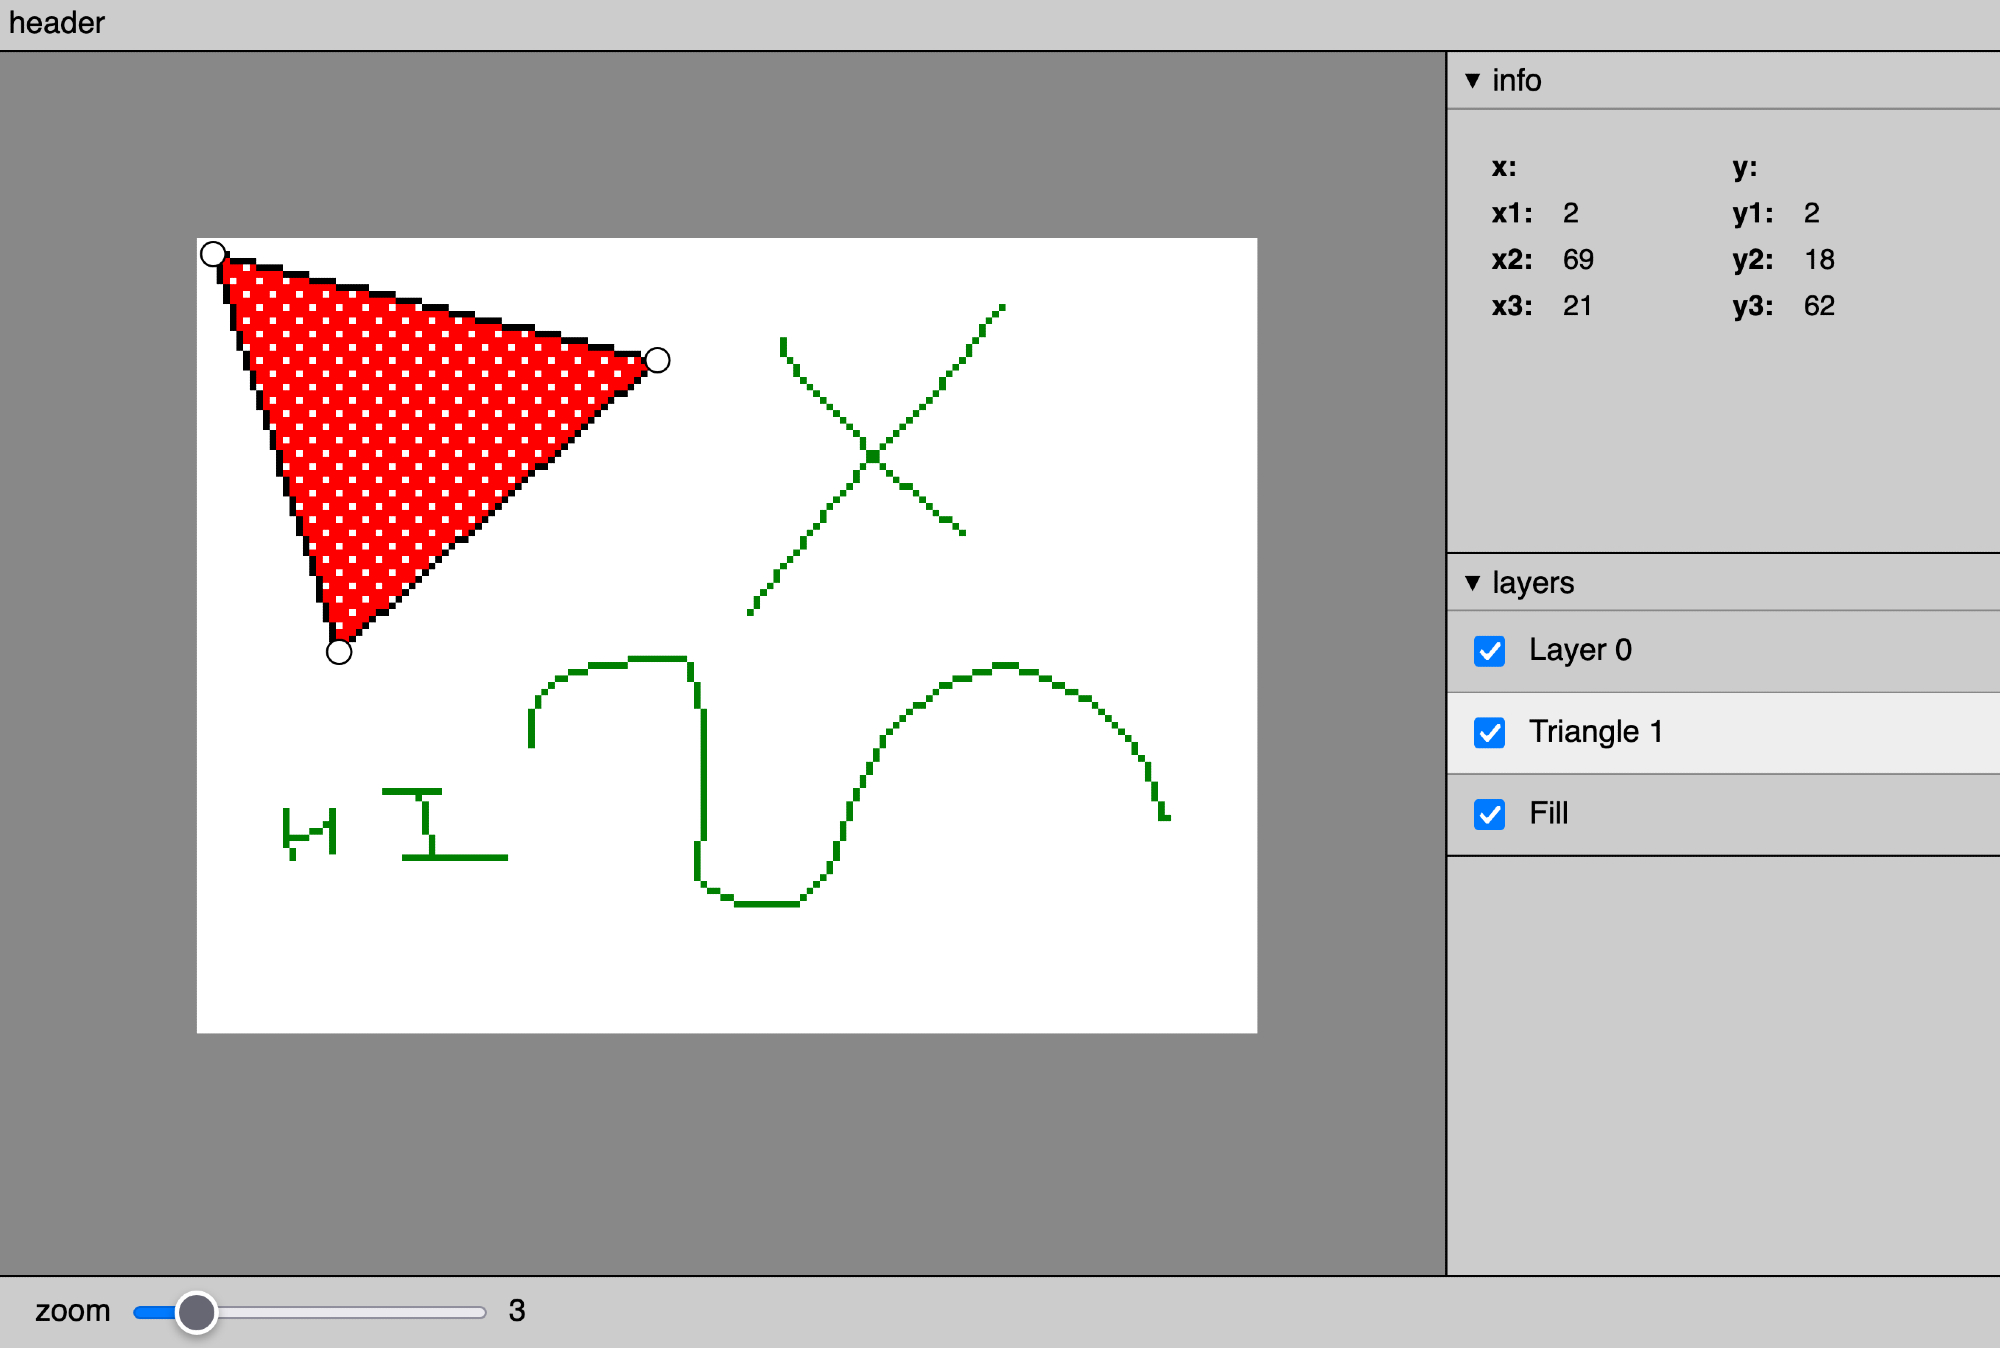Click the layers section title
Viewport: 2000px width, 1348px height.
1532,583
